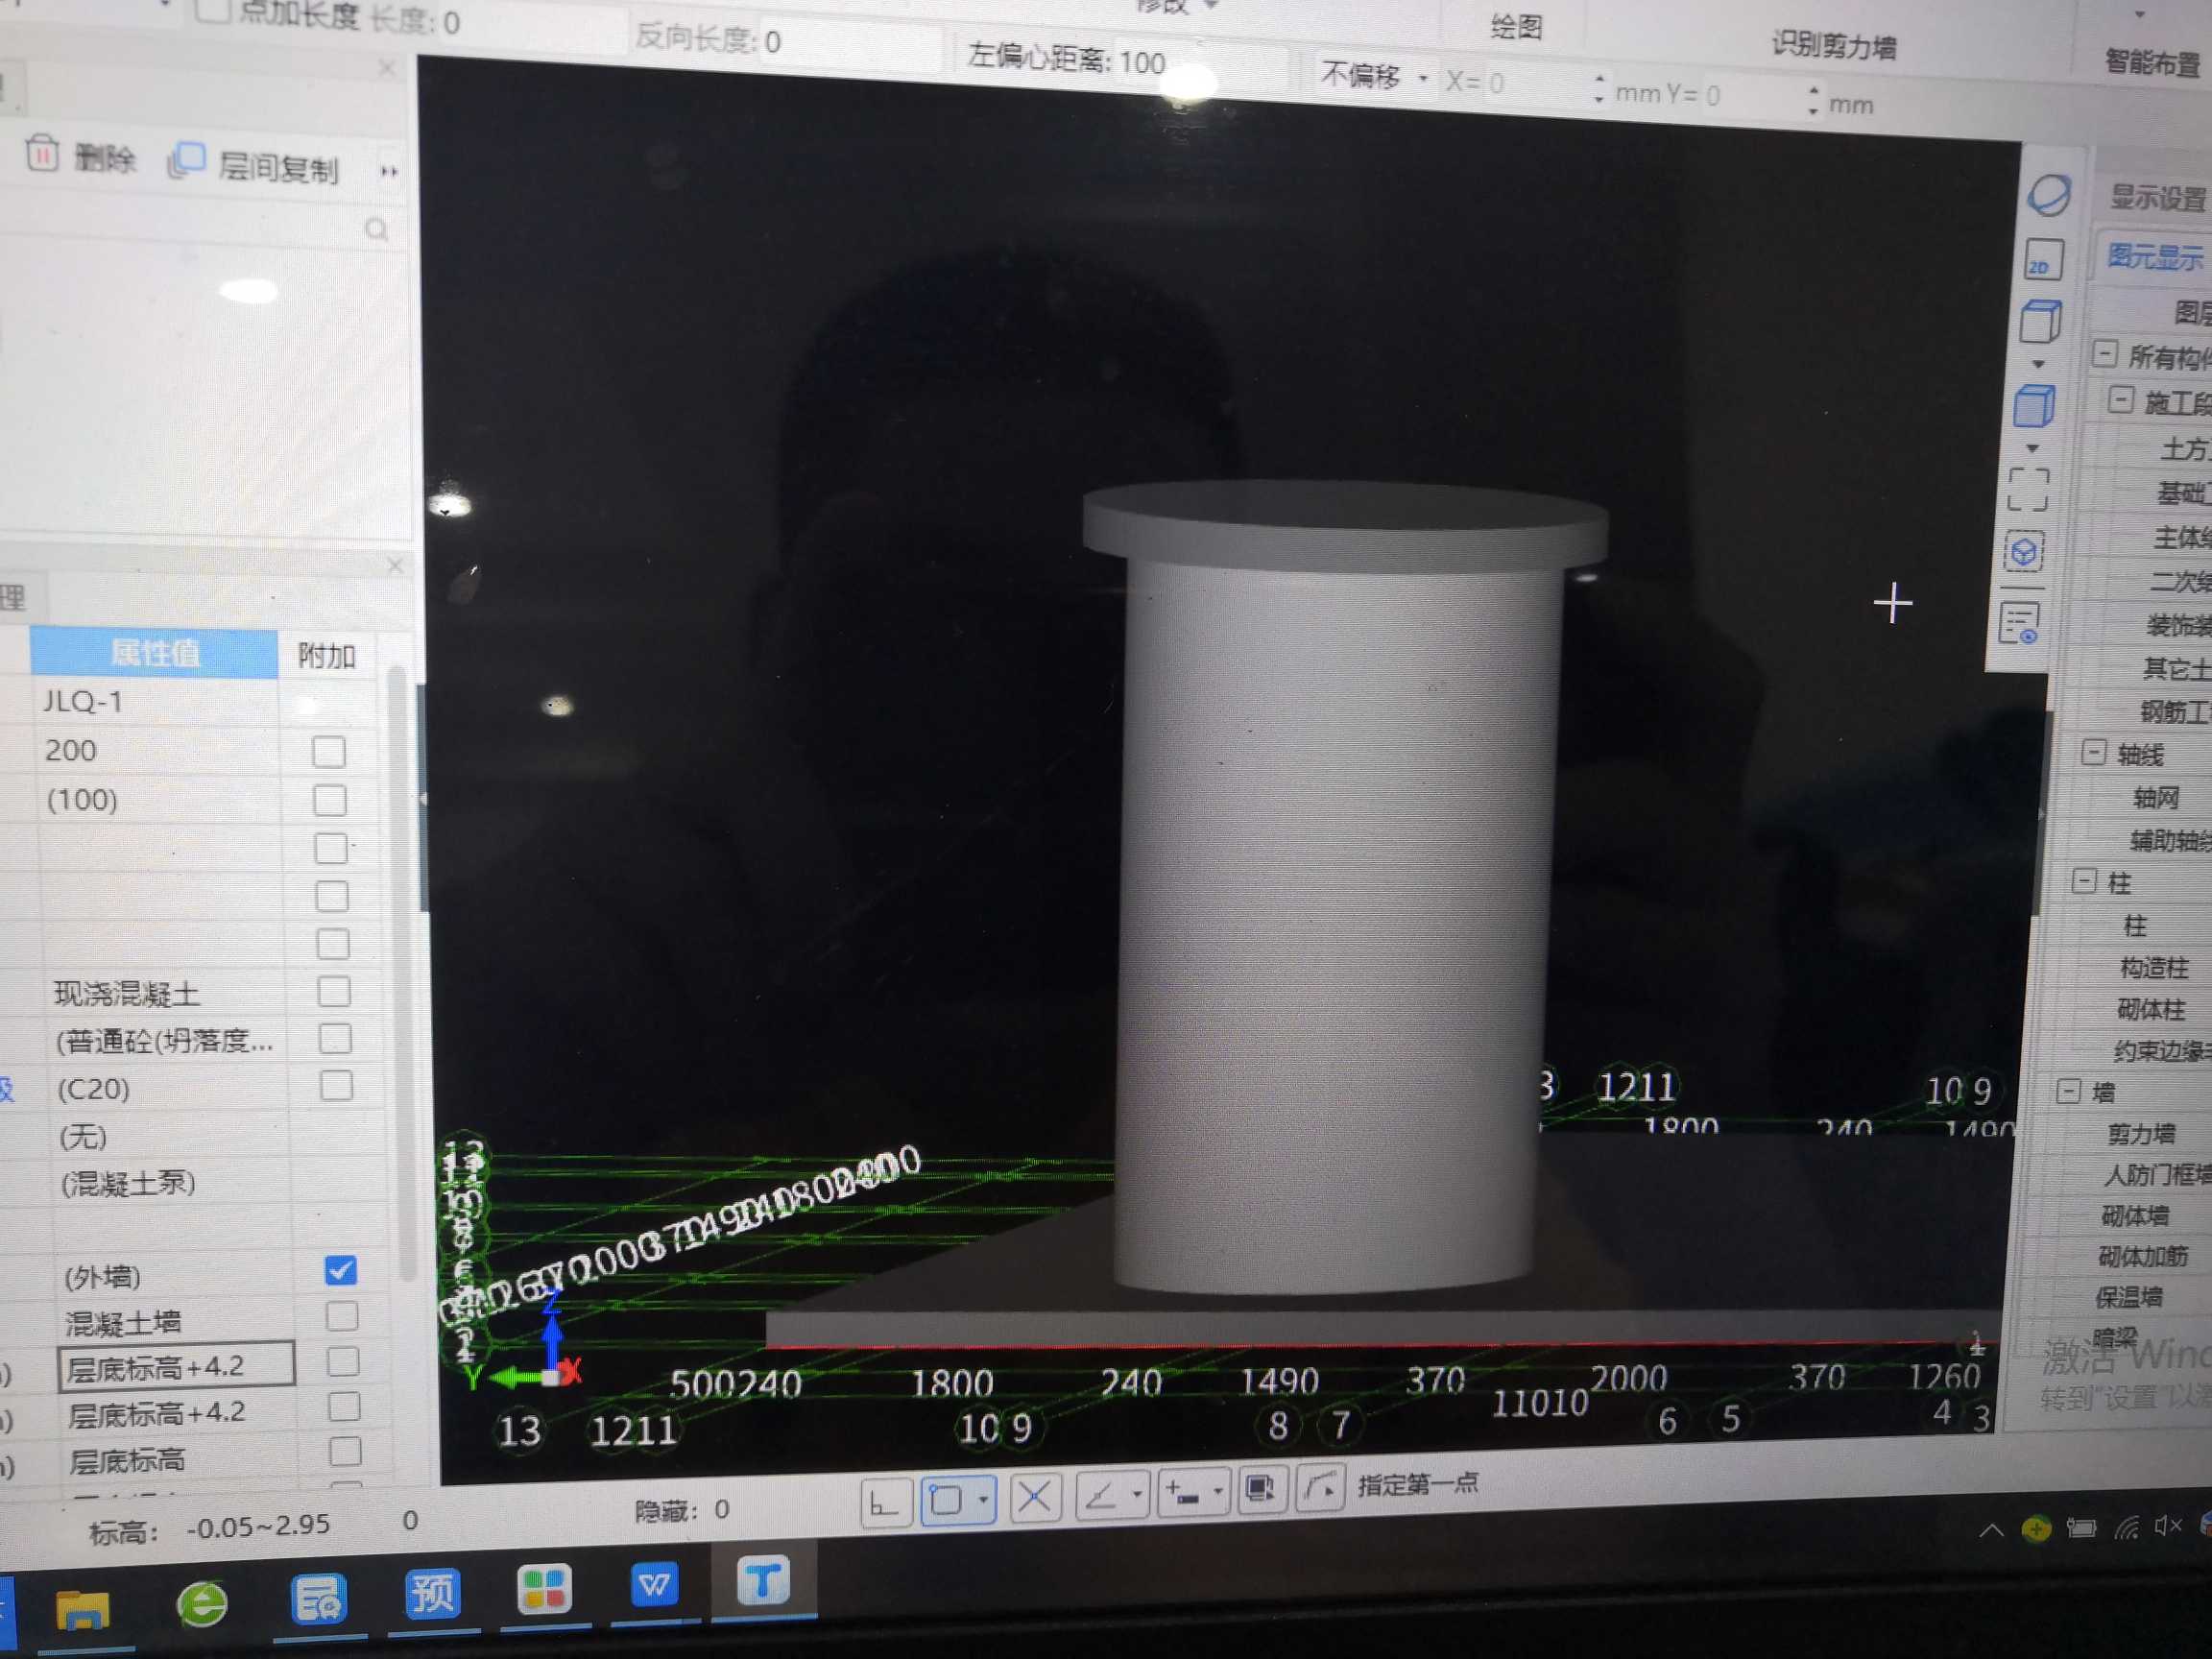Click the wireframe cube view icon
Image resolution: width=2212 pixels, height=1659 pixels.
click(2040, 323)
